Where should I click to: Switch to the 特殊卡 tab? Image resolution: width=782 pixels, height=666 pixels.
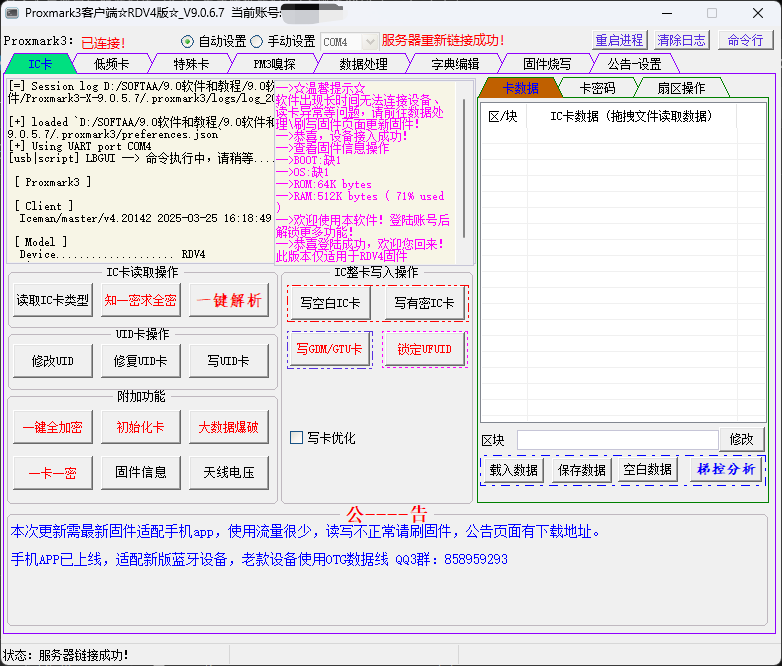tap(191, 64)
